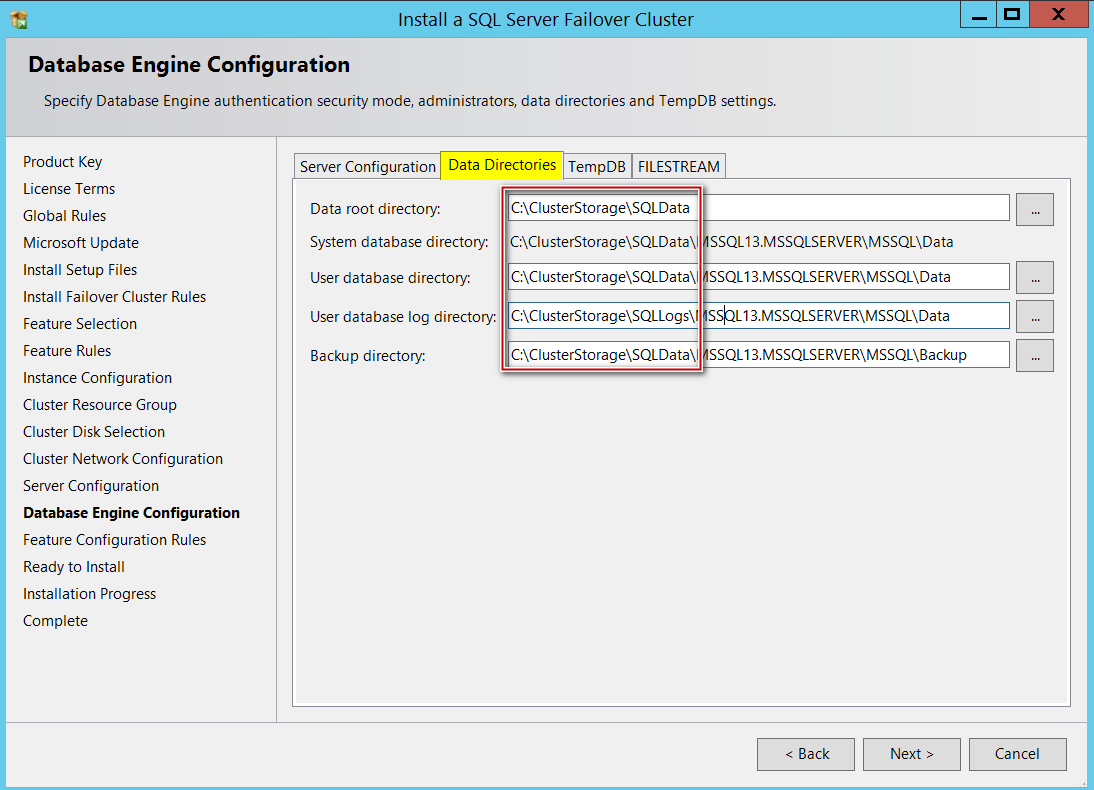The image size is (1094, 790).
Task: Open the TempDB tab
Action: (596, 167)
